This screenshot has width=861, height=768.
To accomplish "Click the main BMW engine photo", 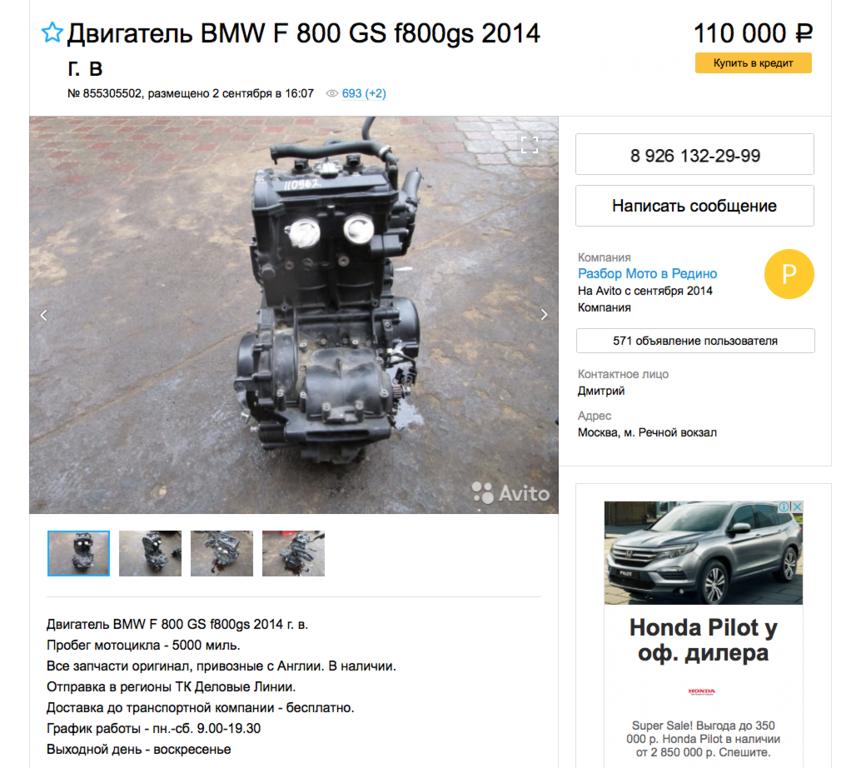I will (294, 315).
